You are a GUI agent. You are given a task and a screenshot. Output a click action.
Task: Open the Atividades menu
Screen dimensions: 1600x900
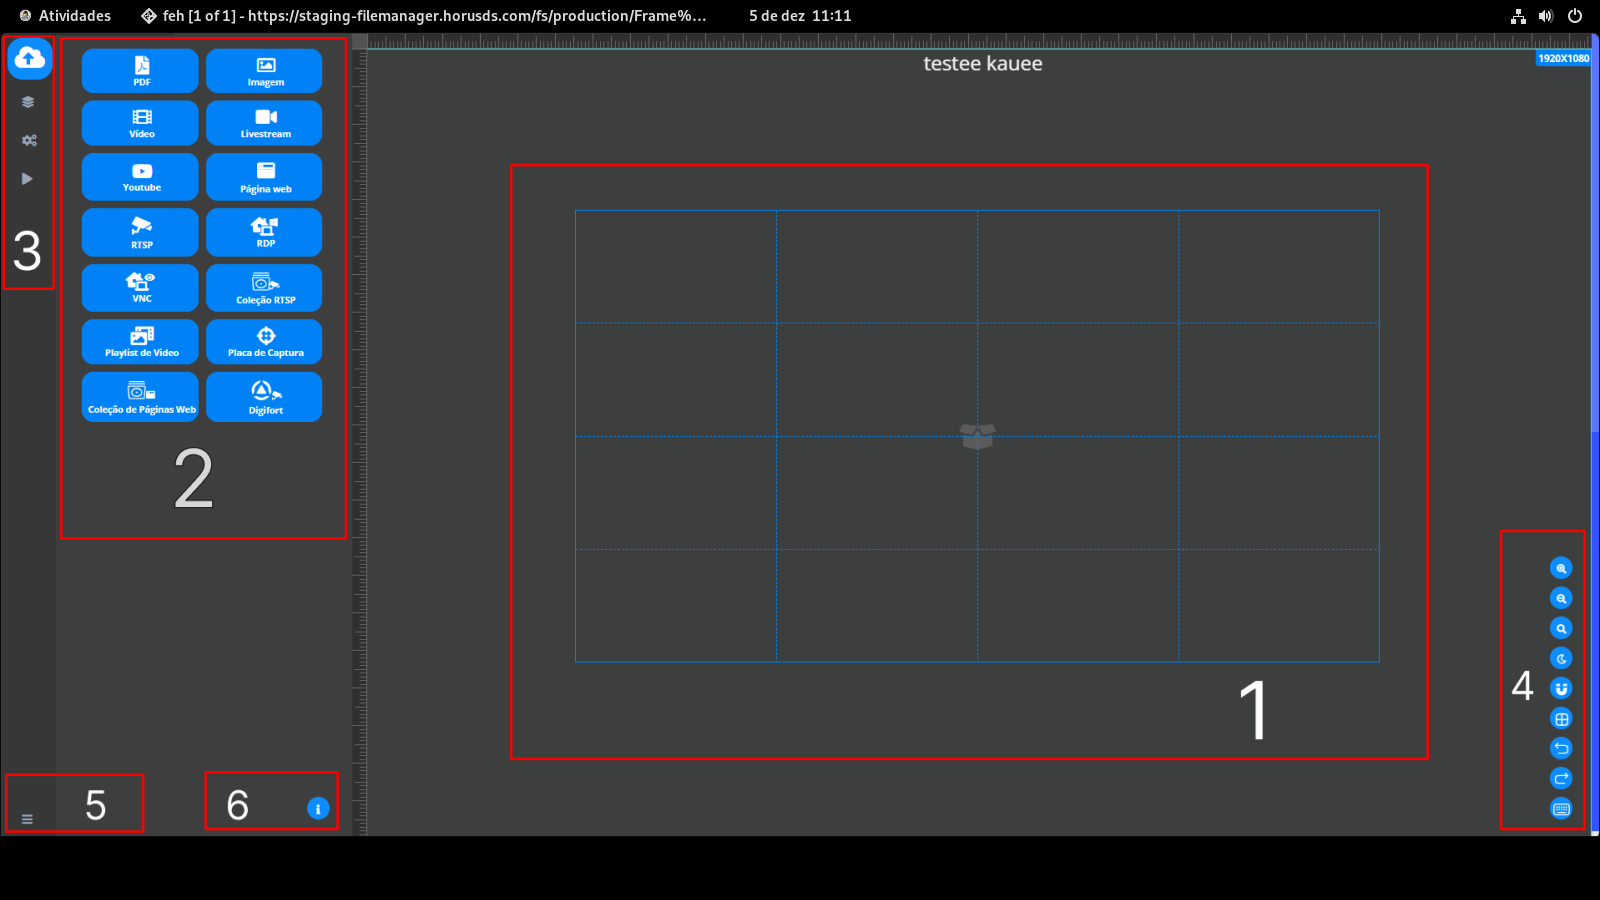pos(66,16)
